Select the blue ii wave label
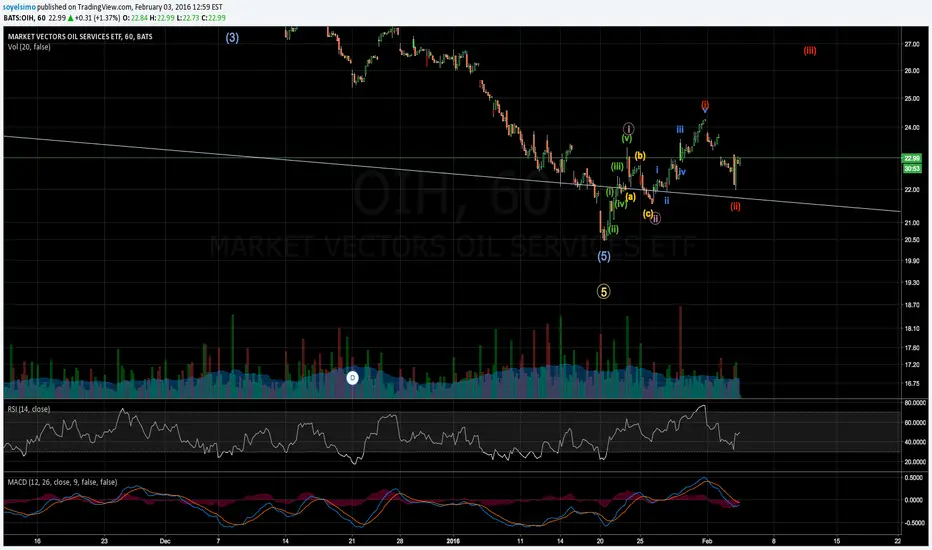 coord(666,200)
